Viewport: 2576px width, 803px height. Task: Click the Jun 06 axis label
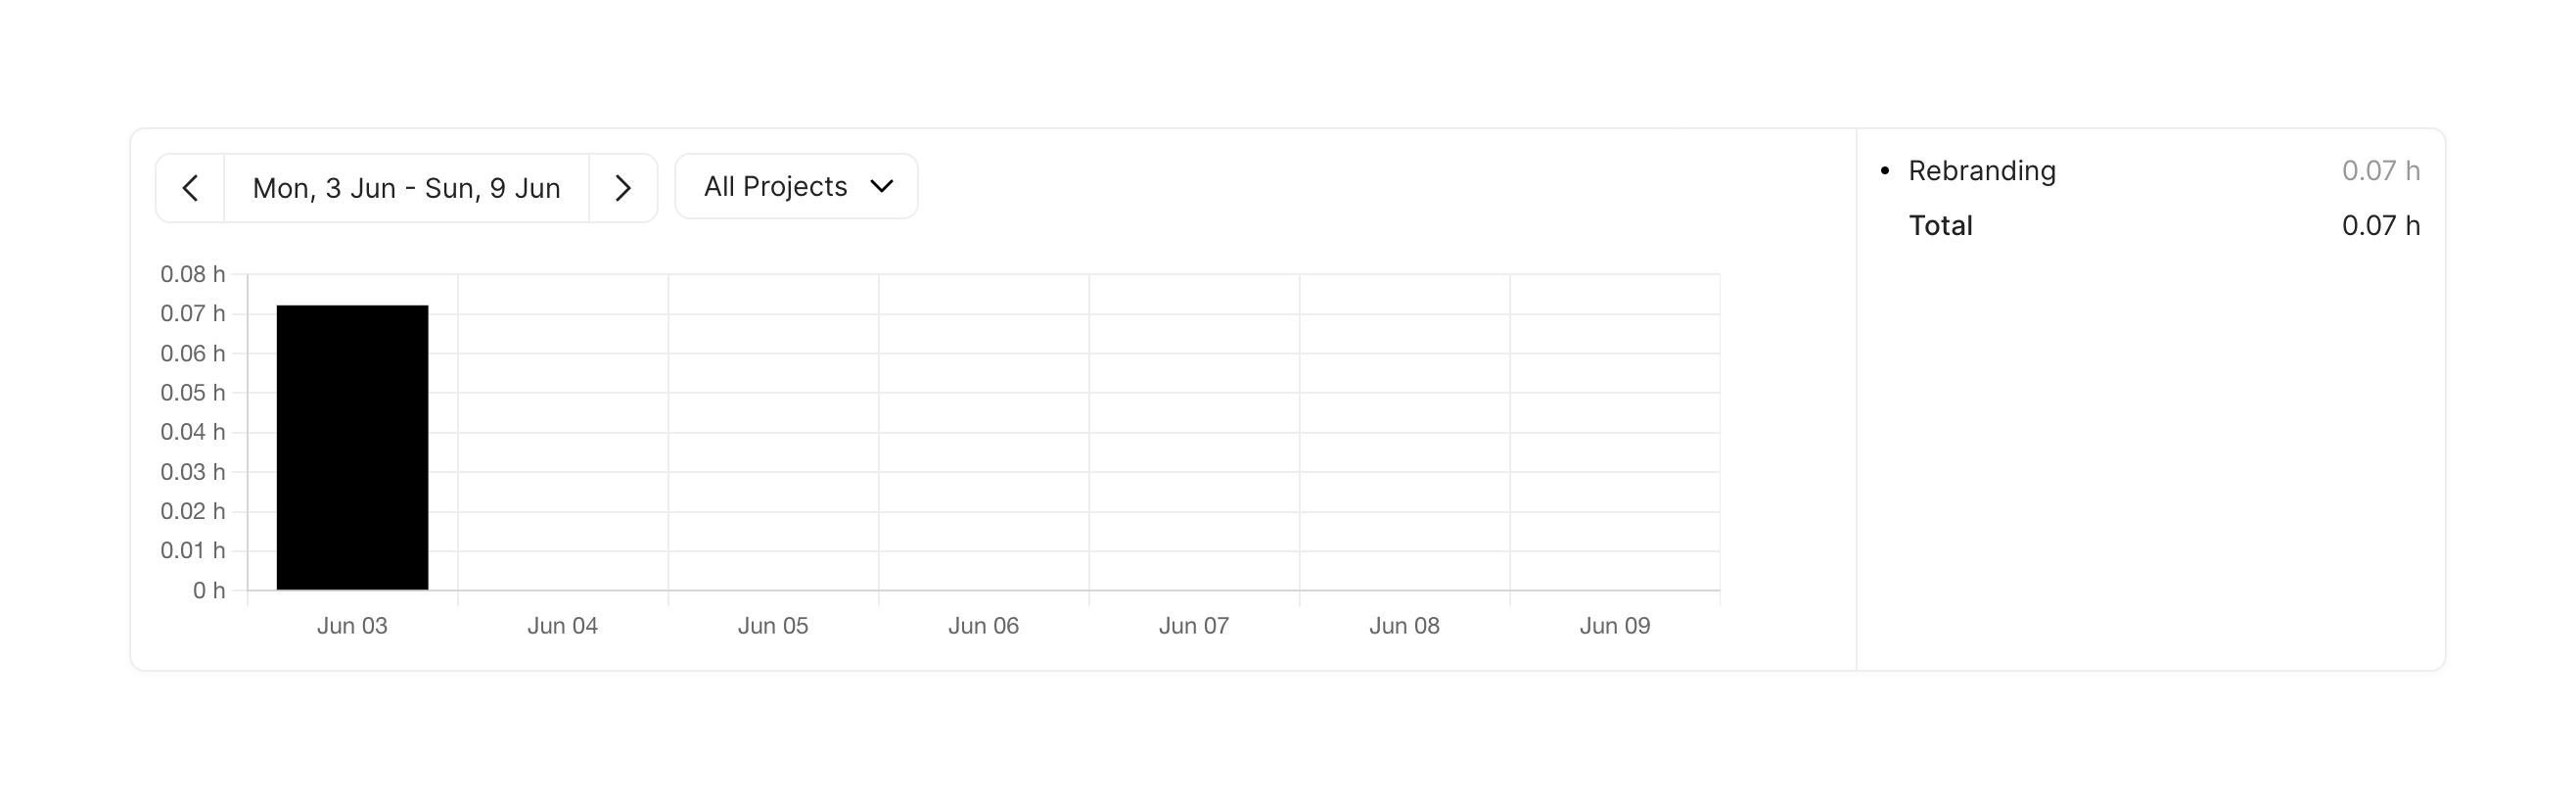[983, 626]
